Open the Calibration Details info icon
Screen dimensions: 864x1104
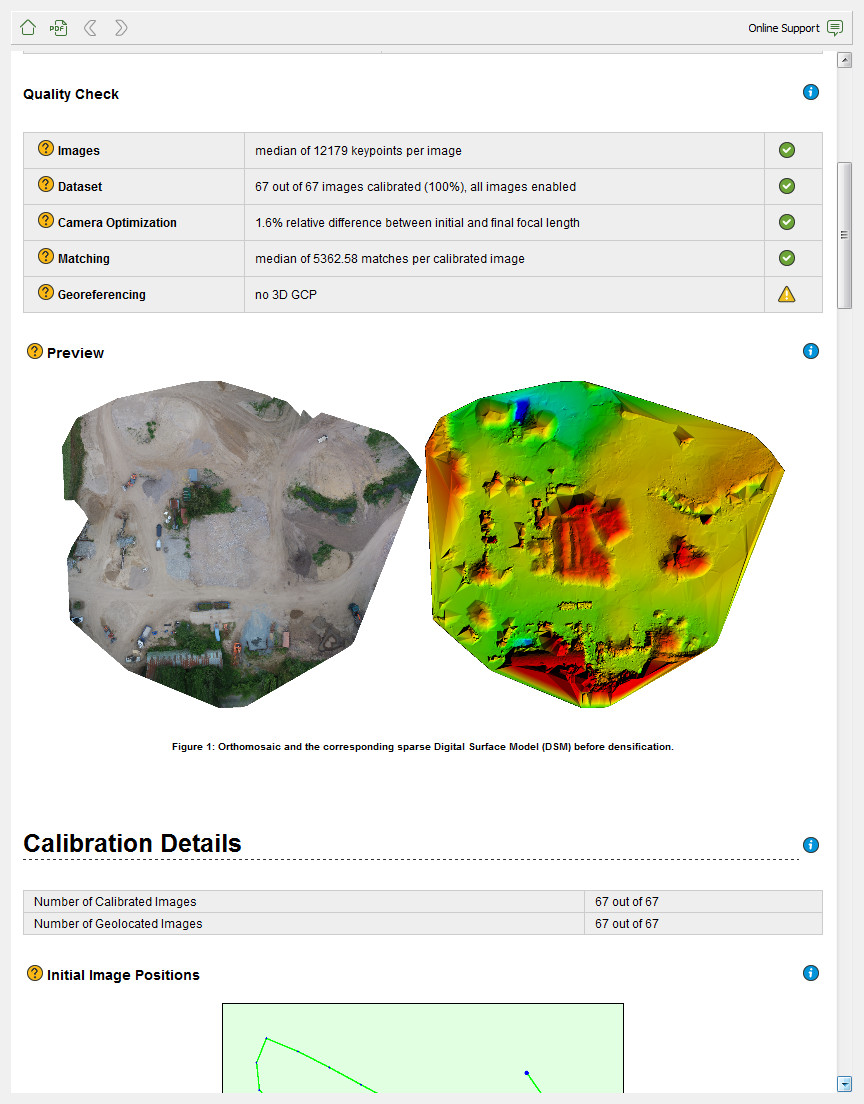tap(811, 845)
